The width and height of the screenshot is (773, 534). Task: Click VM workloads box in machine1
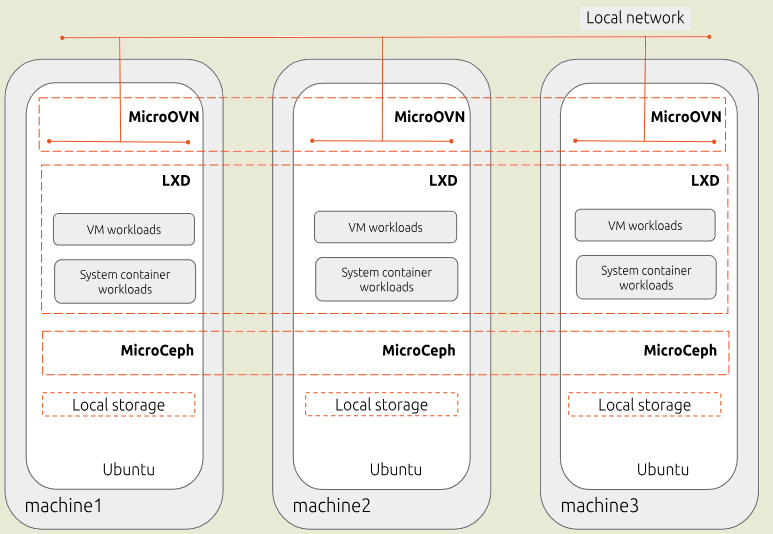pos(124,229)
